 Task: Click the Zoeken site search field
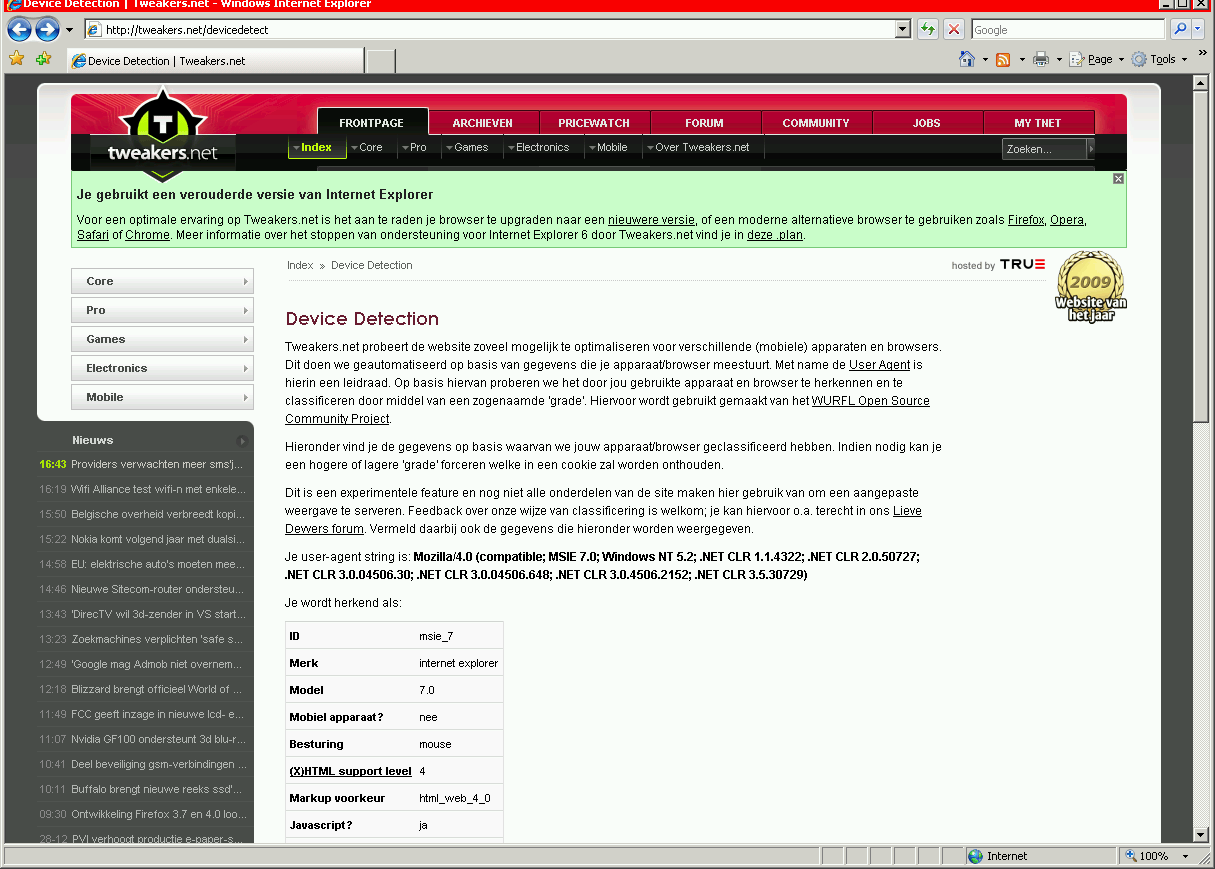[1044, 149]
